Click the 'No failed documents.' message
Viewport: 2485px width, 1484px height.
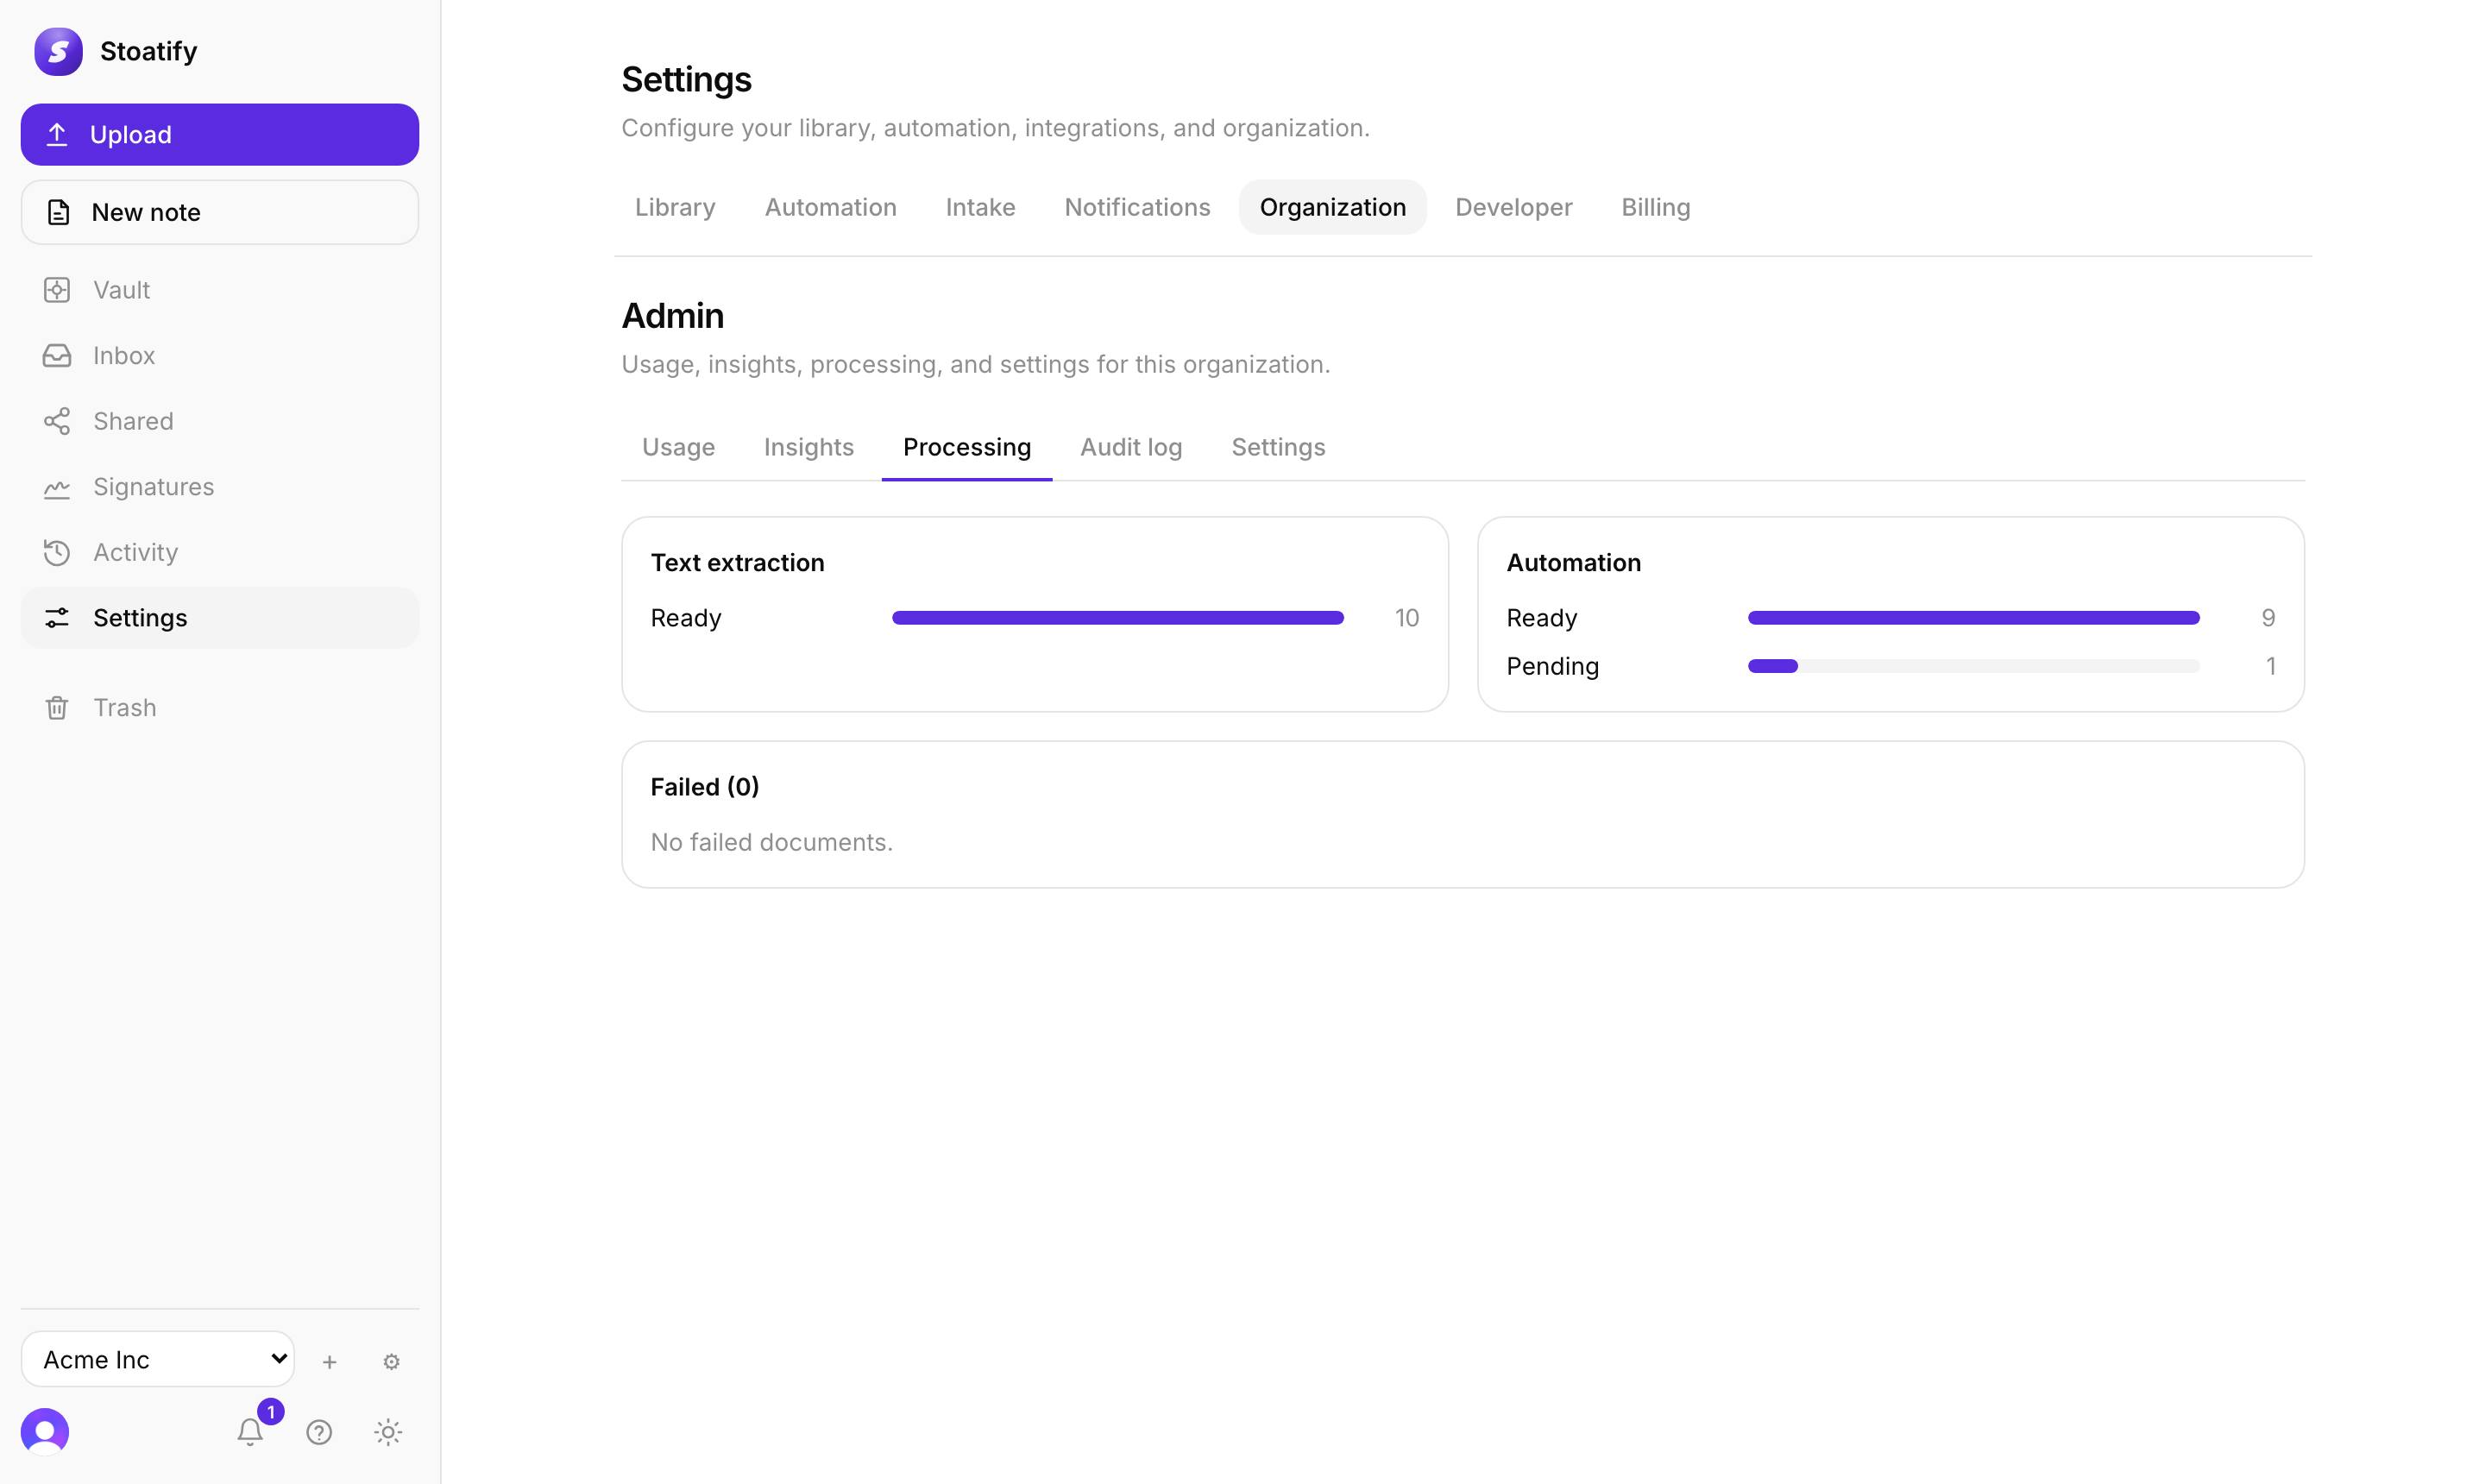point(771,842)
